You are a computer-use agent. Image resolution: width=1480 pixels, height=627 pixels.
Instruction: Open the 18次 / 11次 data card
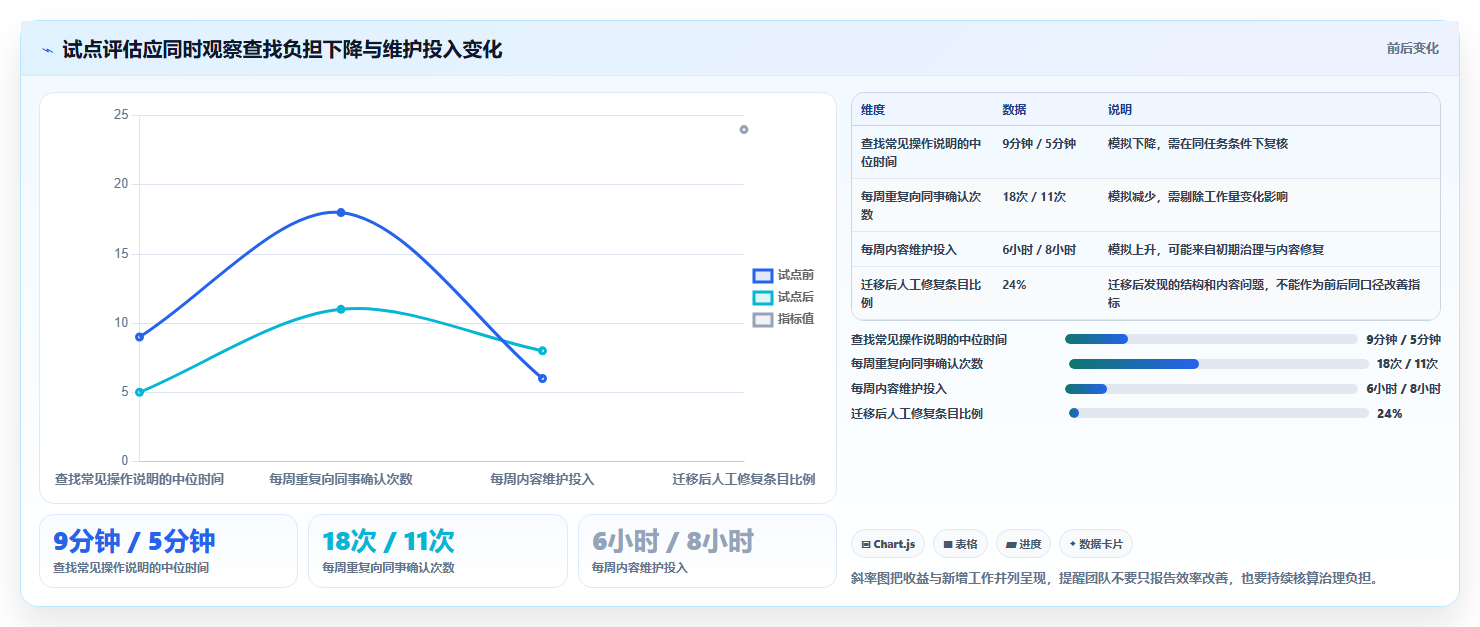(438, 551)
